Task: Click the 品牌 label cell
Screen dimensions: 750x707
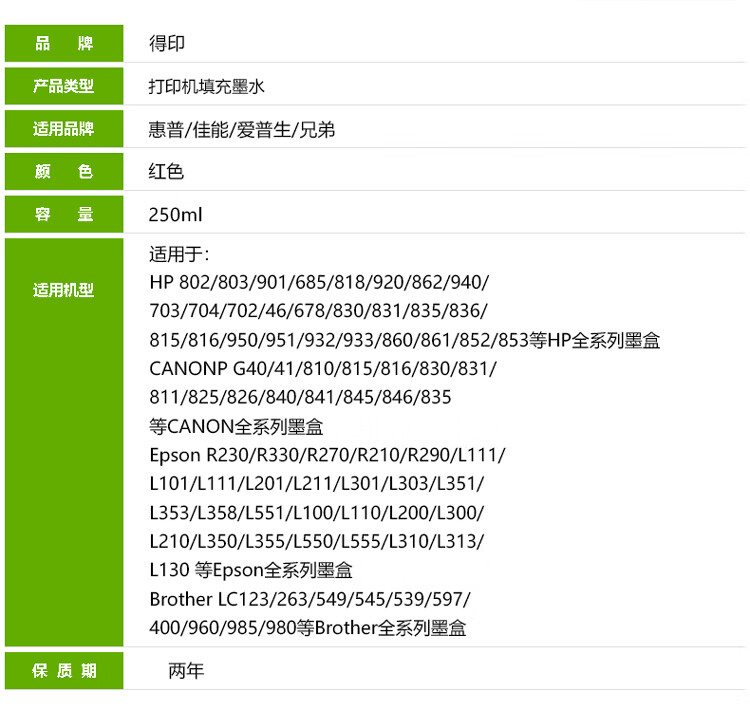Action: tap(64, 44)
